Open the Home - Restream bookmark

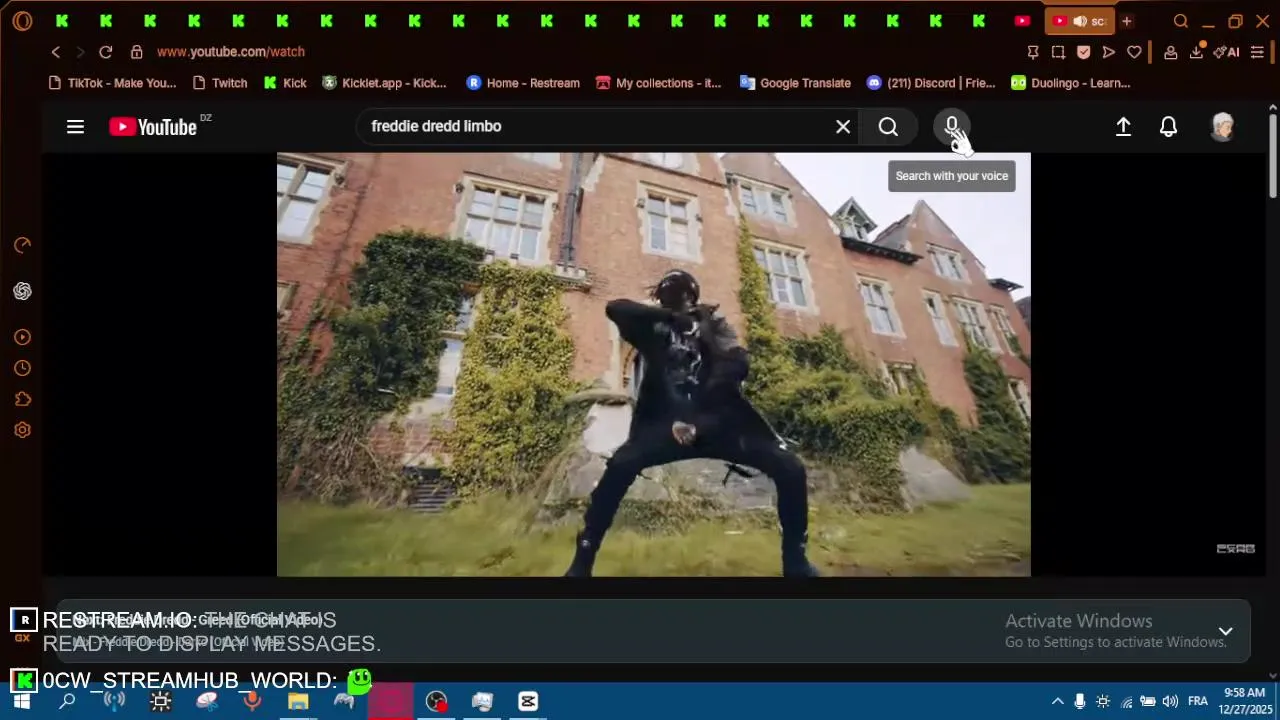click(523, 83)
